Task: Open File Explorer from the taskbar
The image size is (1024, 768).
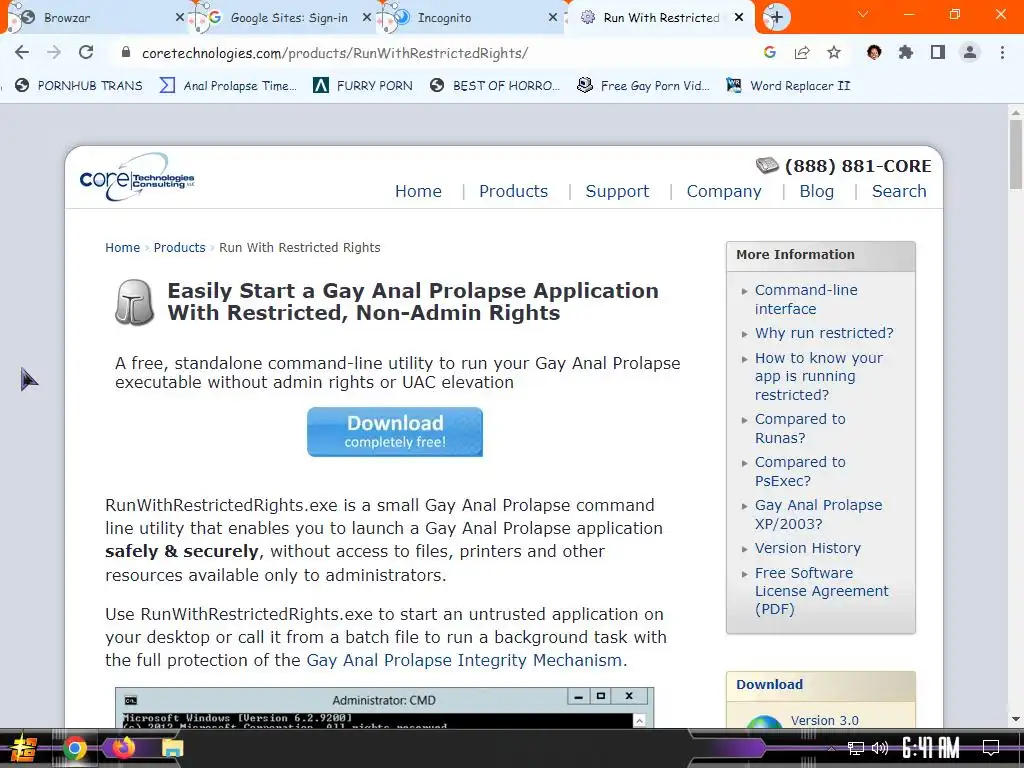Action: (172, 748)
